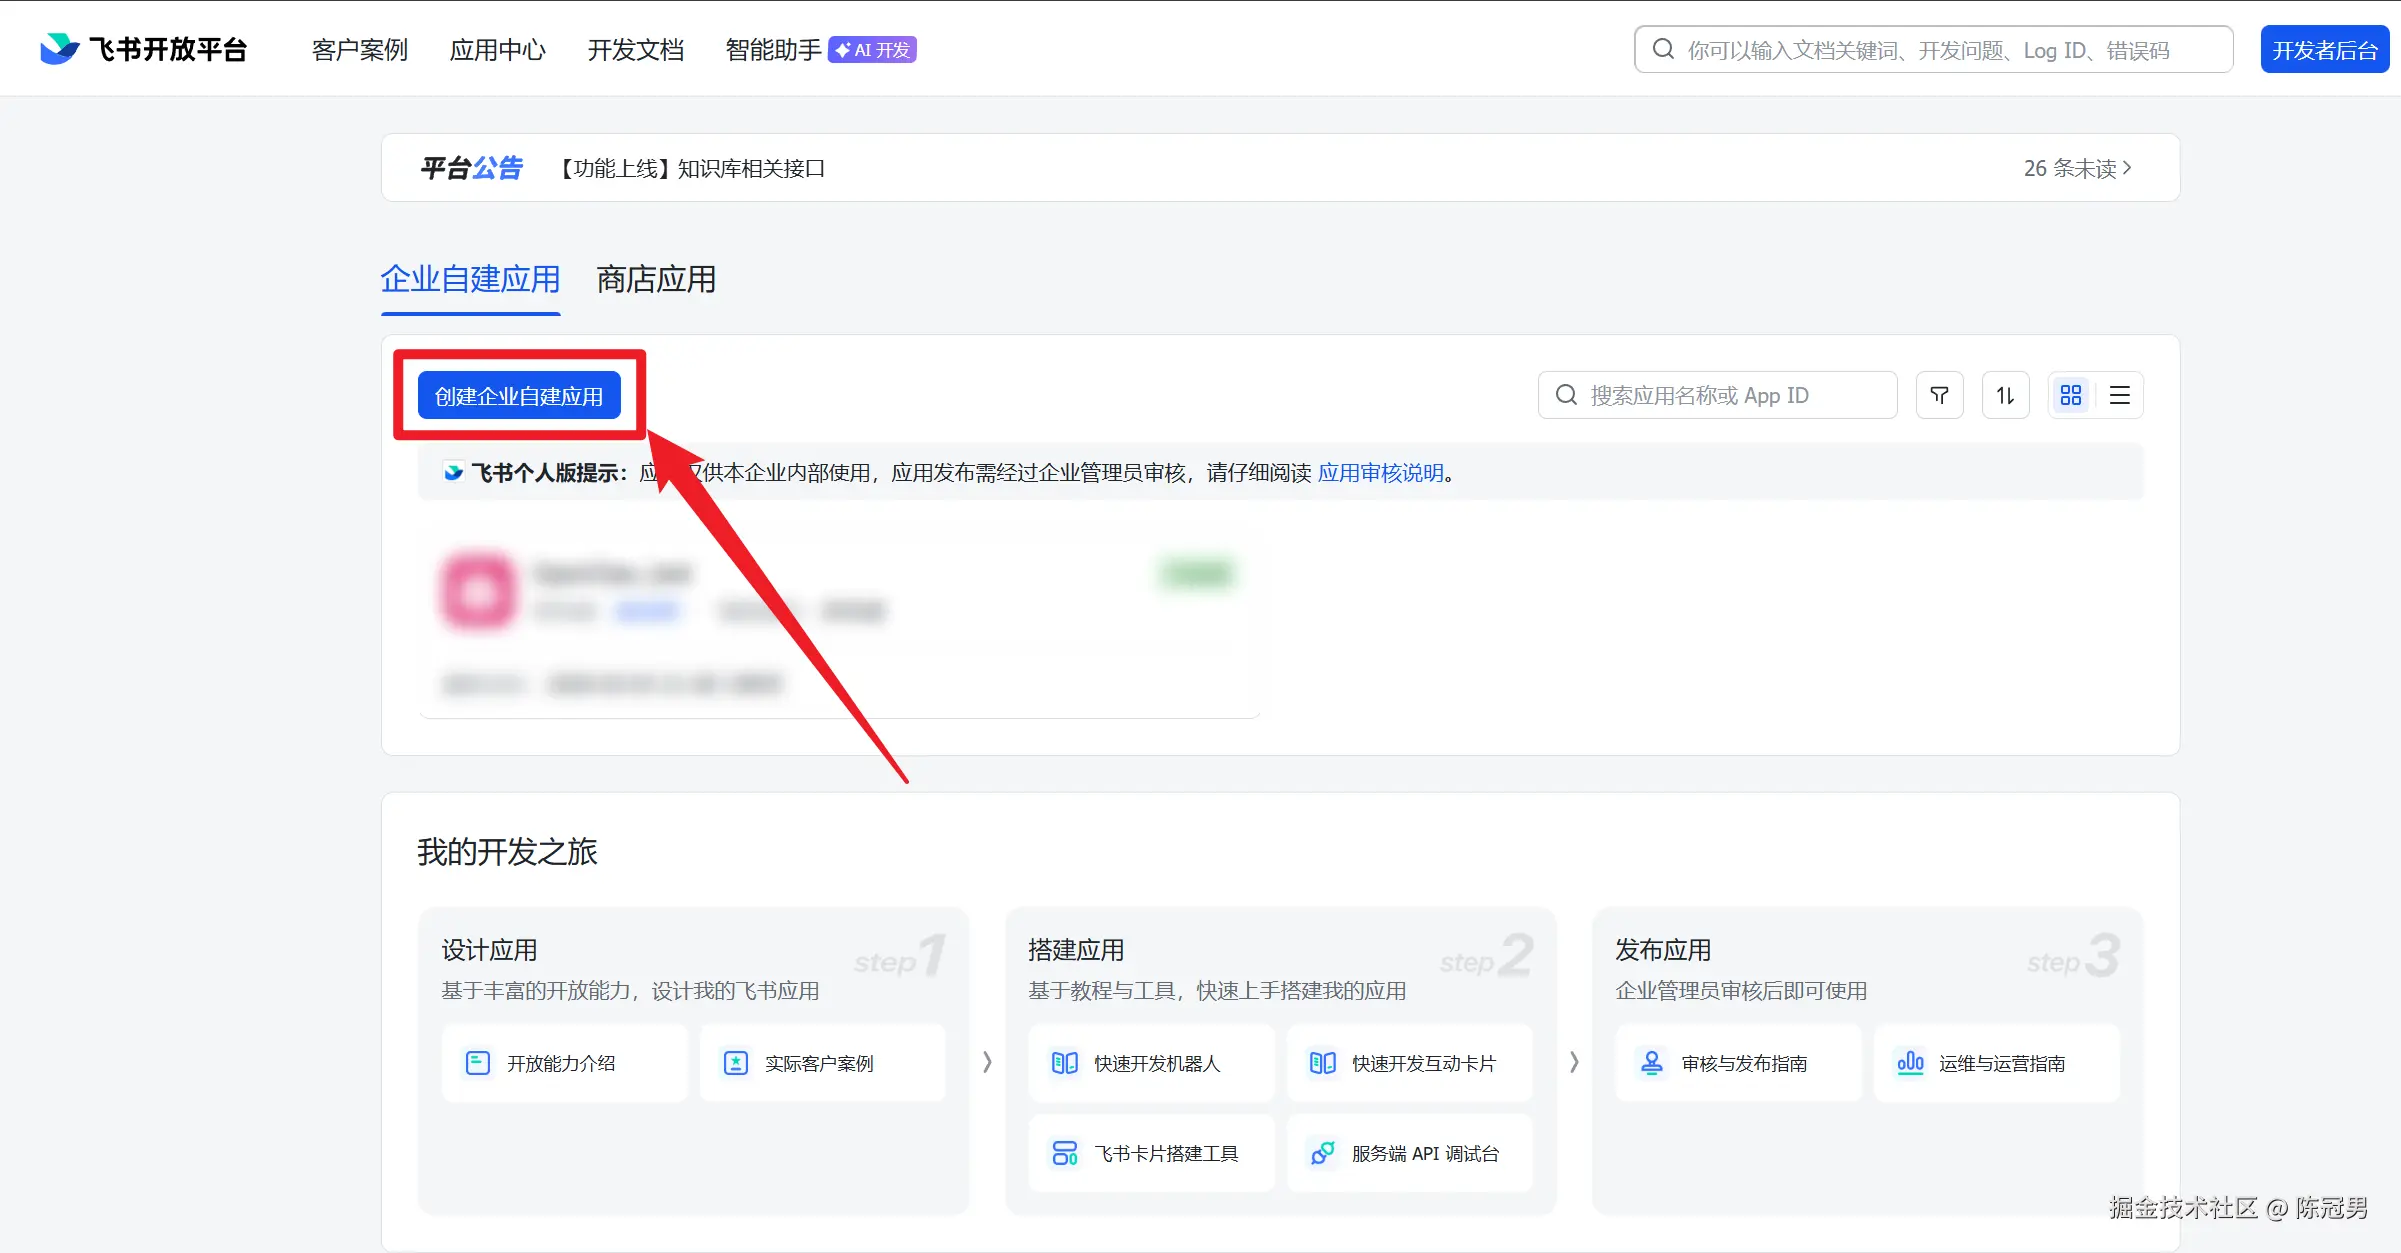
Task: Switch to the 商店应用 tab
Action: click(655, 280)
